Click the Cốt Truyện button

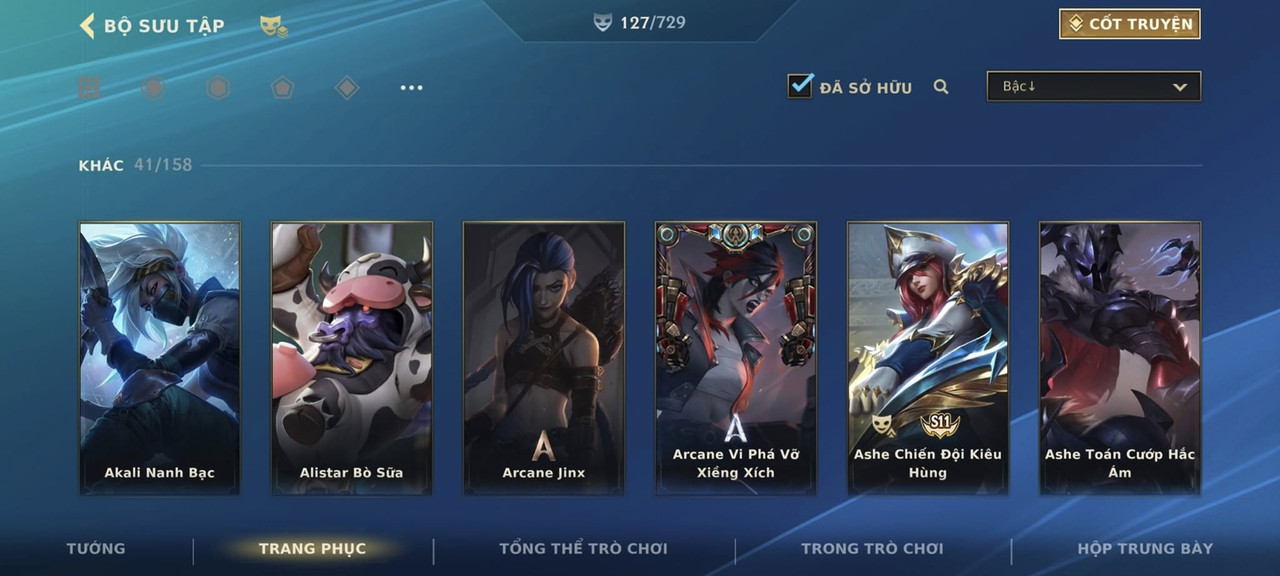(x=1130, y=24)
